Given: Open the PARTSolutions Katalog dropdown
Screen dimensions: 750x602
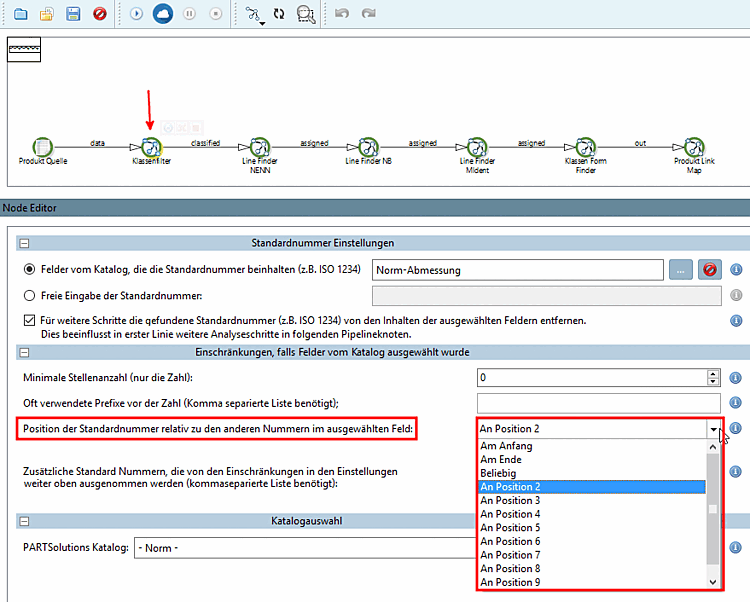Looking at the screenshot, I should (x=300, y=549).
